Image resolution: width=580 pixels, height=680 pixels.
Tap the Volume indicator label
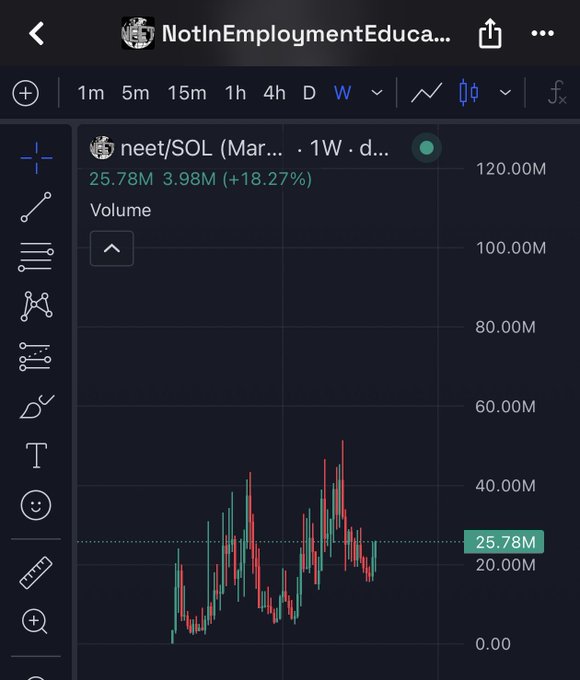[x=121, y=210]
